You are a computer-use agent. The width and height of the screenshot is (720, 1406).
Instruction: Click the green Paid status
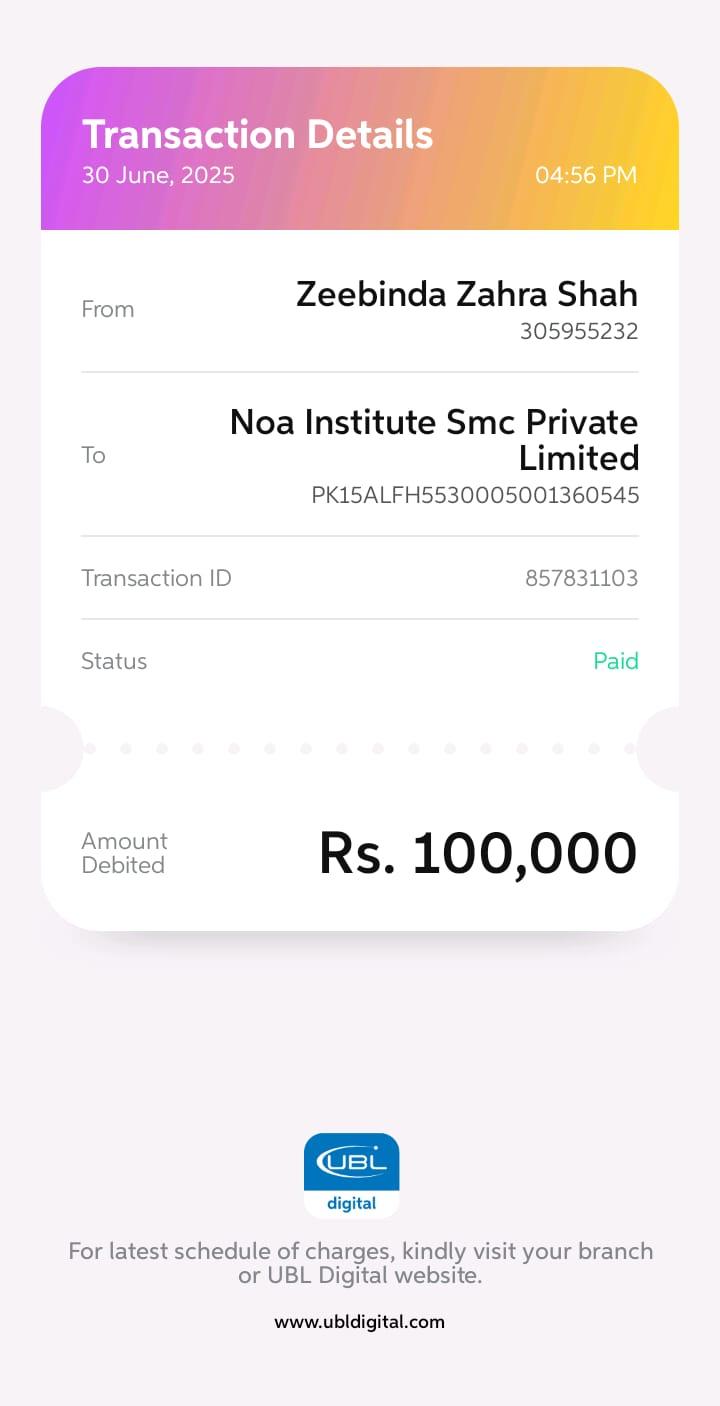tap(615, 661)
